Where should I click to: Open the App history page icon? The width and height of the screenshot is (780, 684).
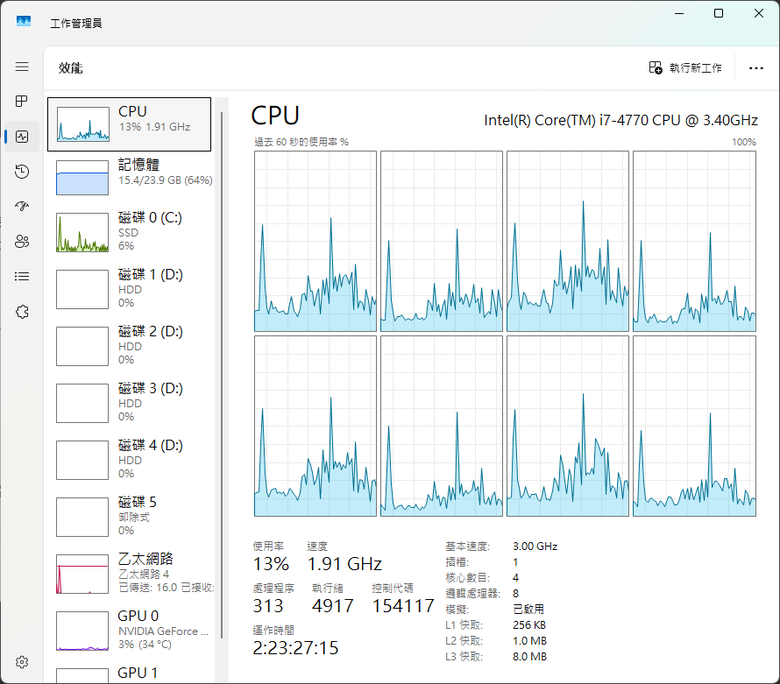point(22,172)
